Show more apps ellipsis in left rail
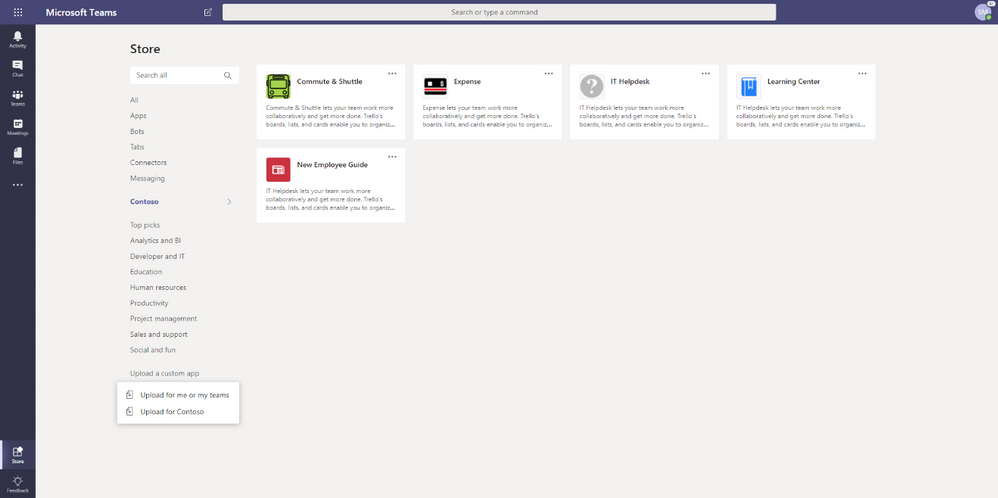This screenshot has width=998, height=498. tap(18, 185)
